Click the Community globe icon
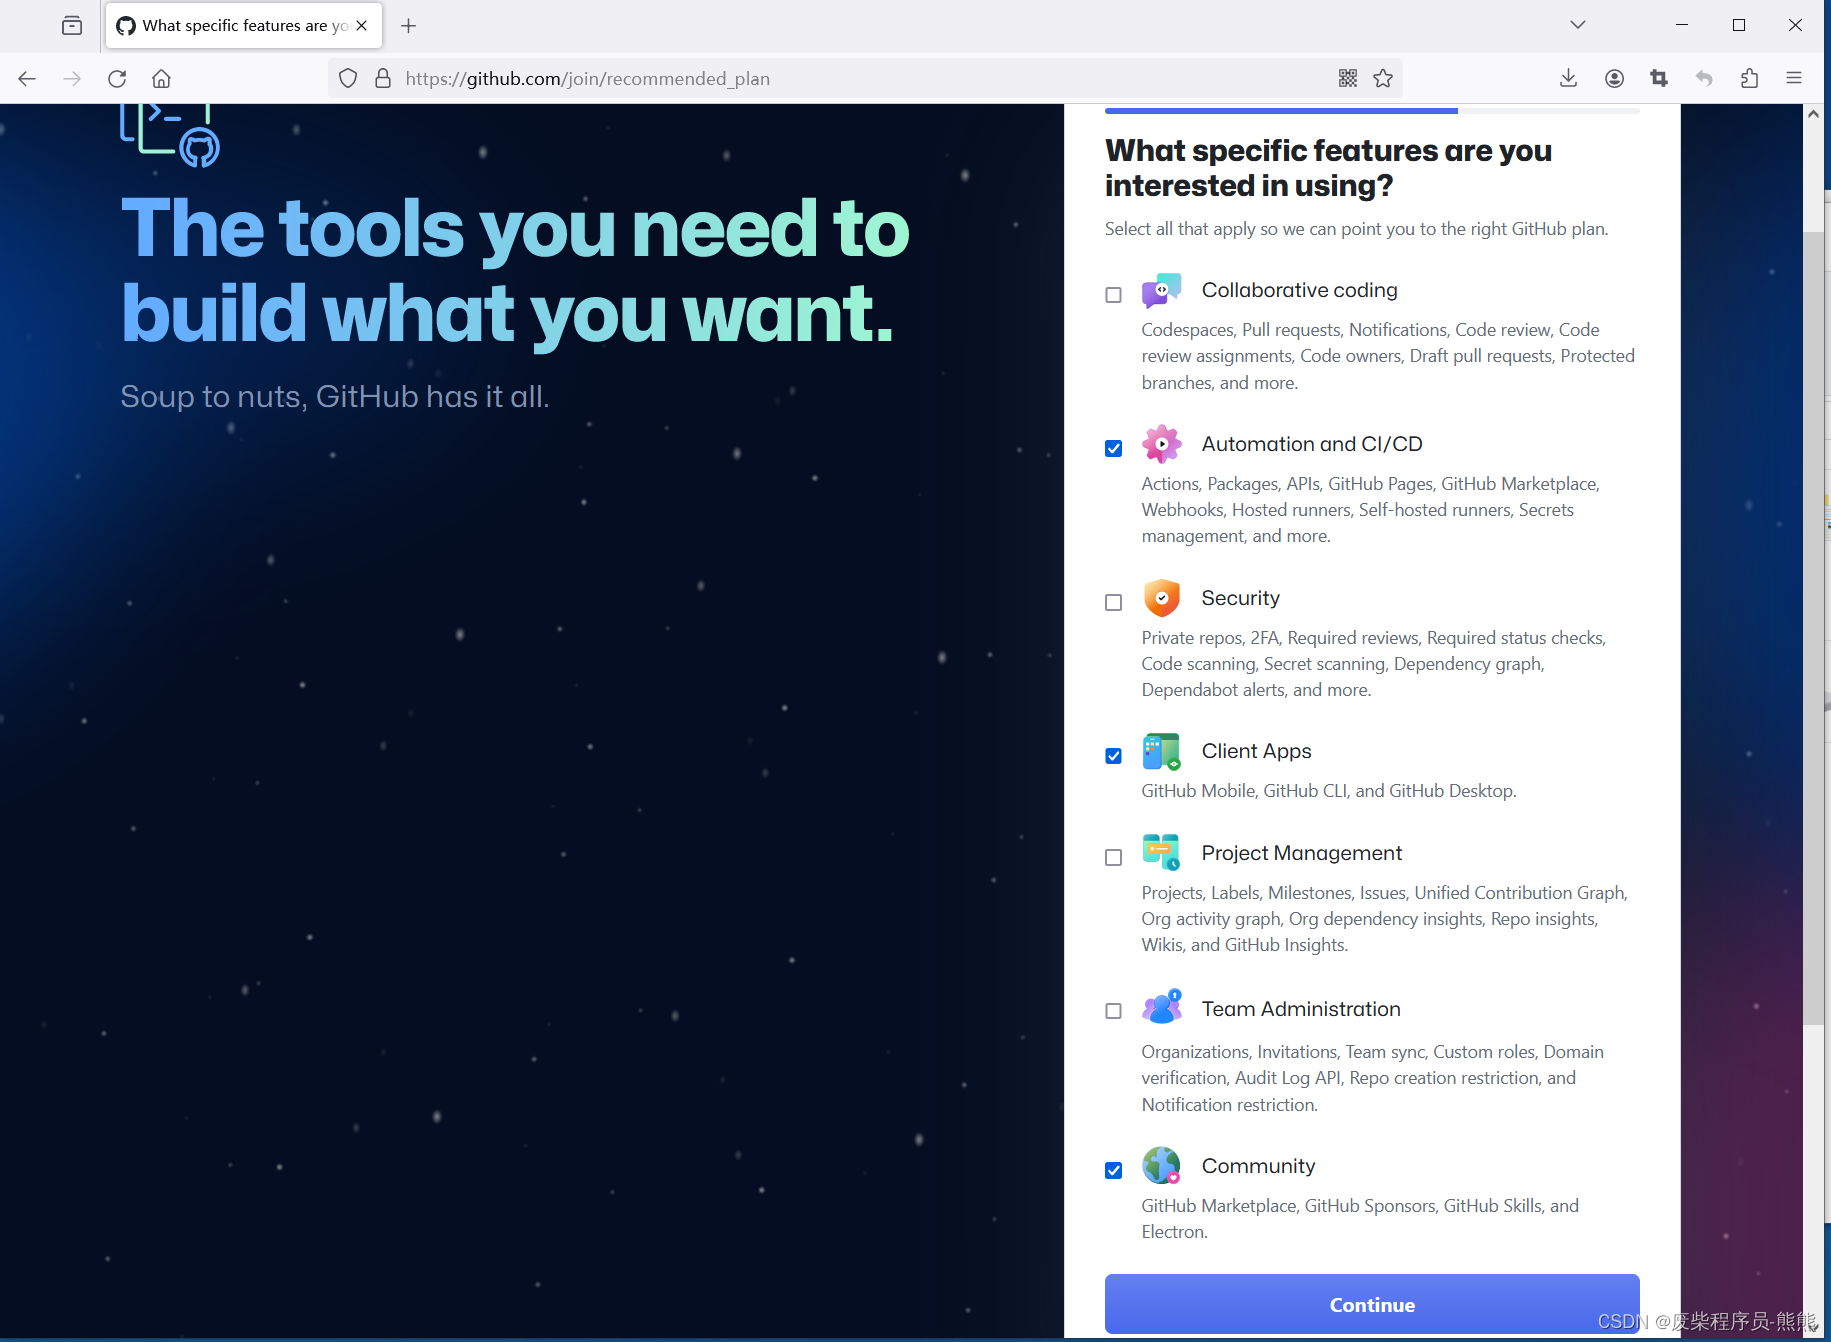Screen dimensions: 1831x1342 click(1162, 1166)
